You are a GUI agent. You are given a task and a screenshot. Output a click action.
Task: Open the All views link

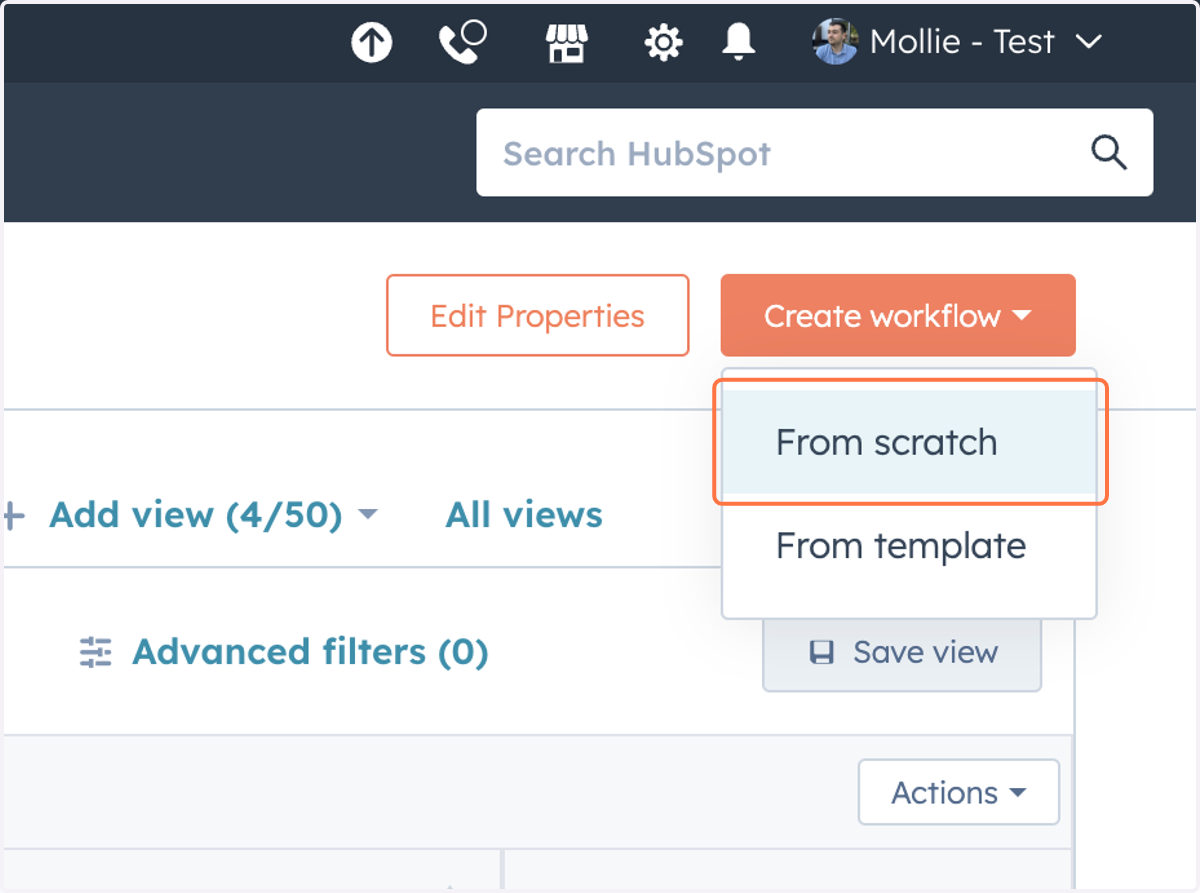(524, 516)
